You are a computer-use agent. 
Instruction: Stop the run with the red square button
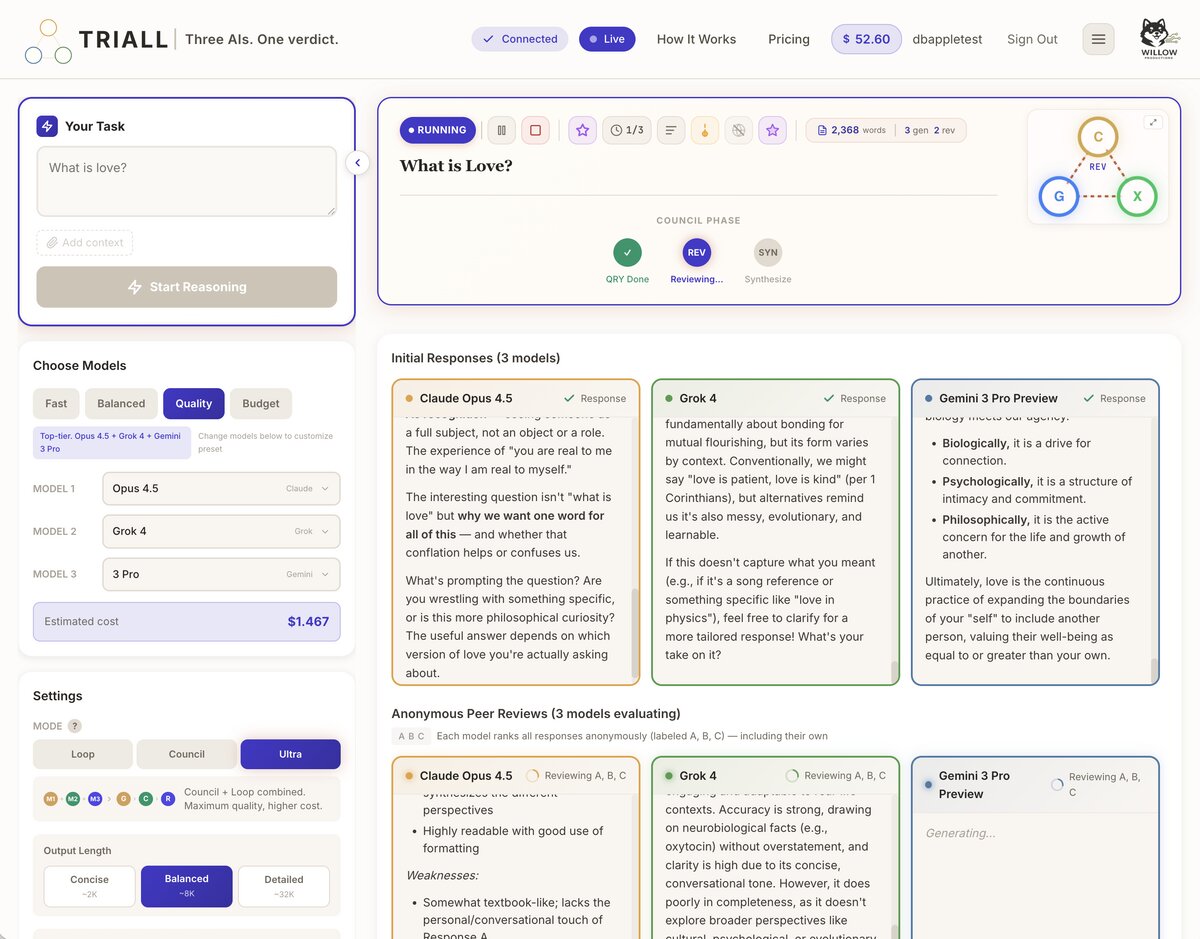pyautogui.click(x=535, y=130)
